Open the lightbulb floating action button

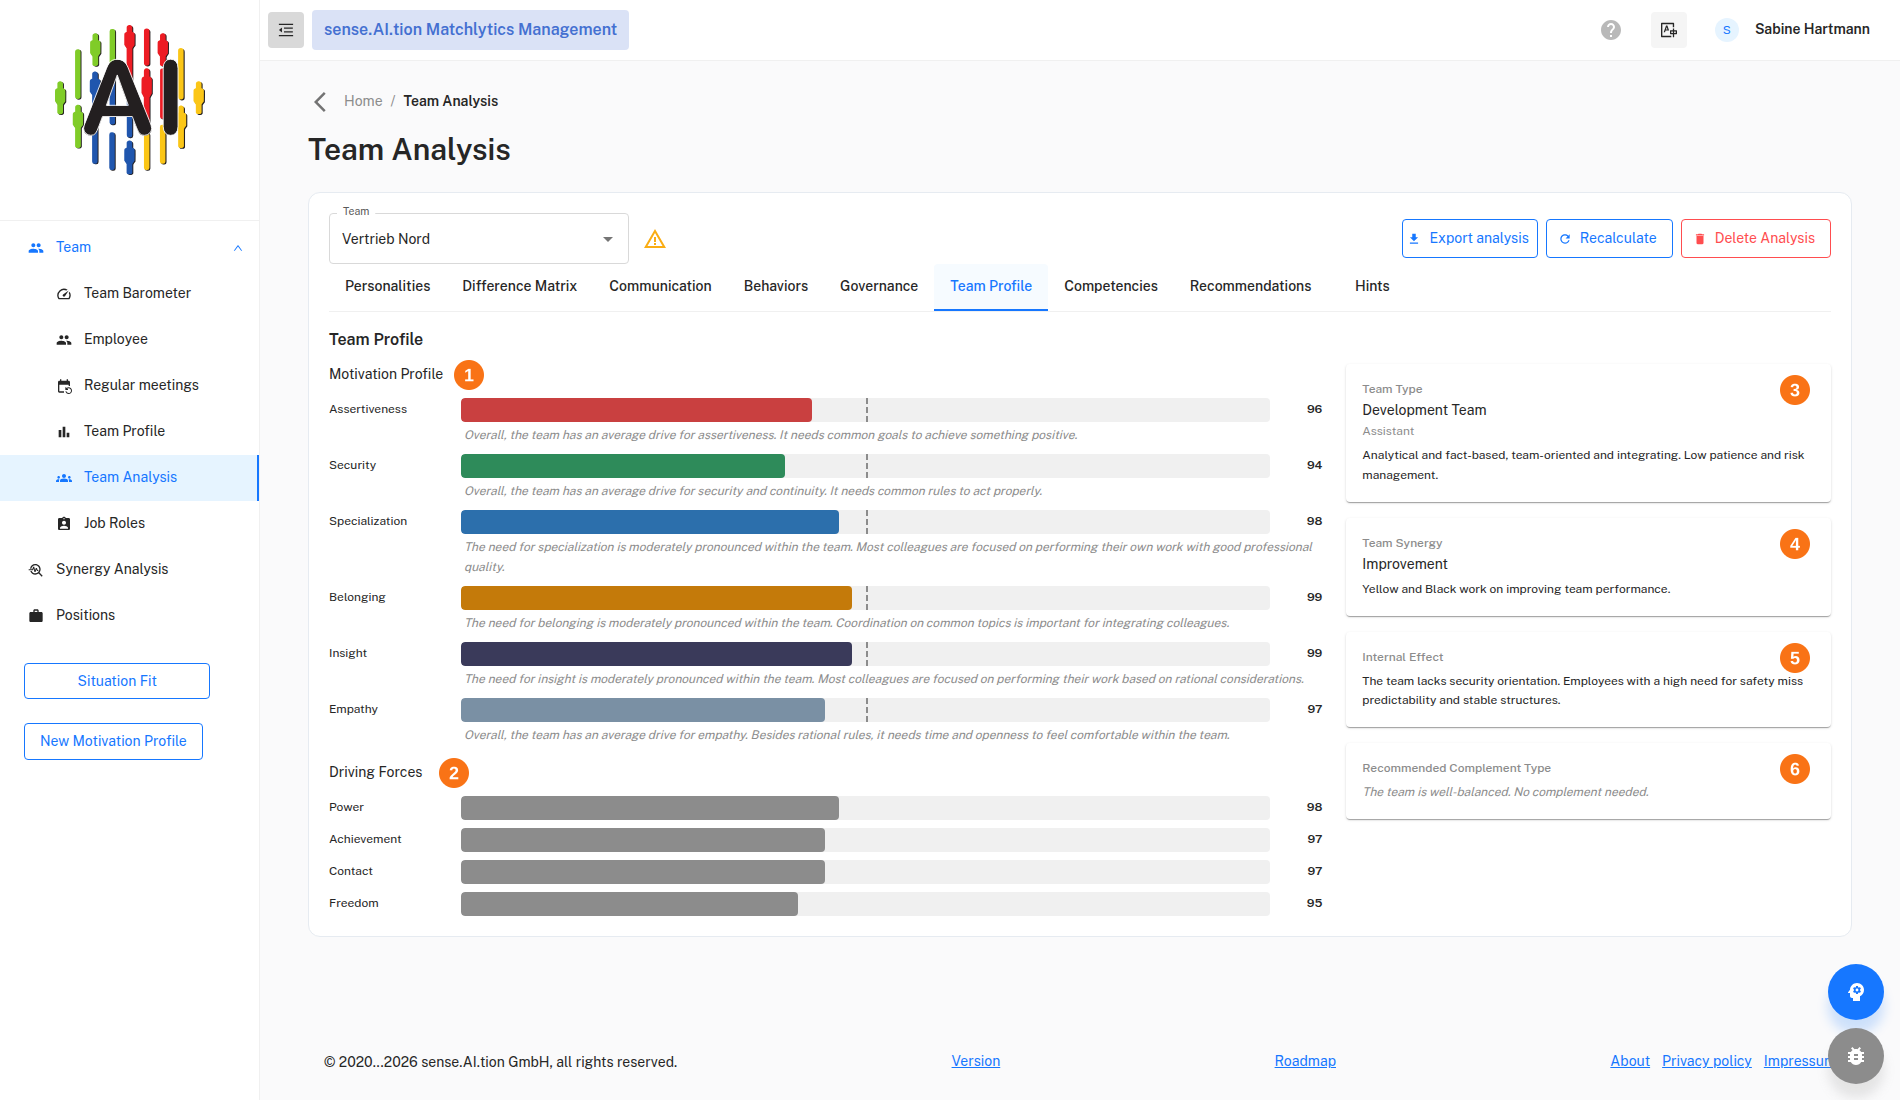pyautogui.click(x=1856, y=992)
